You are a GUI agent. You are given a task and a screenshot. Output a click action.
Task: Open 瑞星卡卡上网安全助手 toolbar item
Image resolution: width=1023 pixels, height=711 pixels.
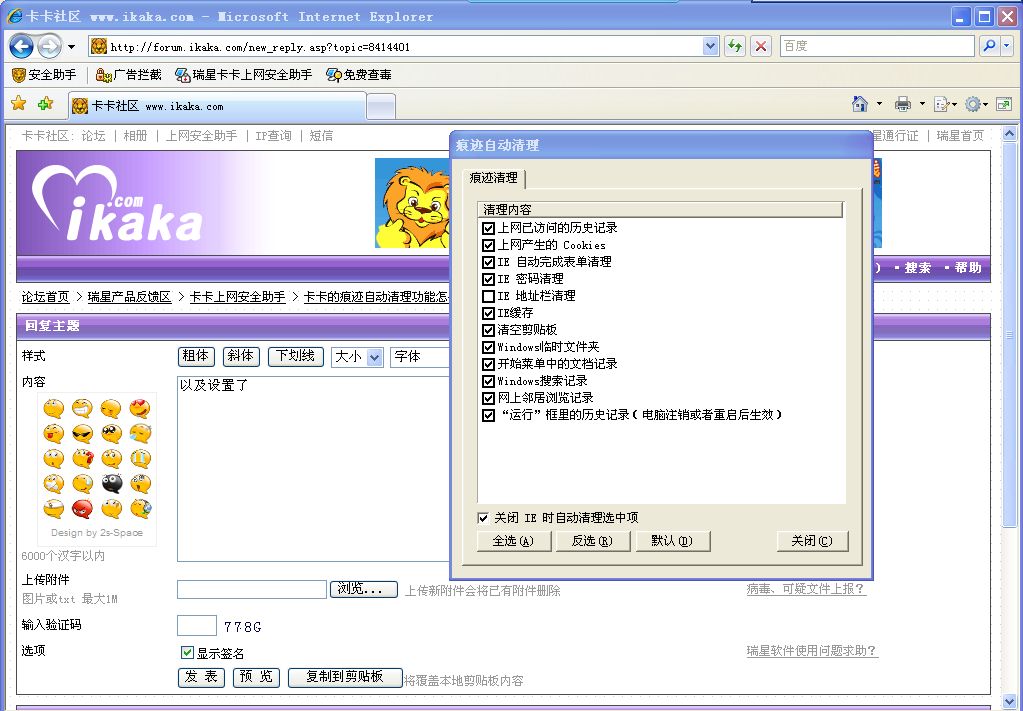pos(244,75)
